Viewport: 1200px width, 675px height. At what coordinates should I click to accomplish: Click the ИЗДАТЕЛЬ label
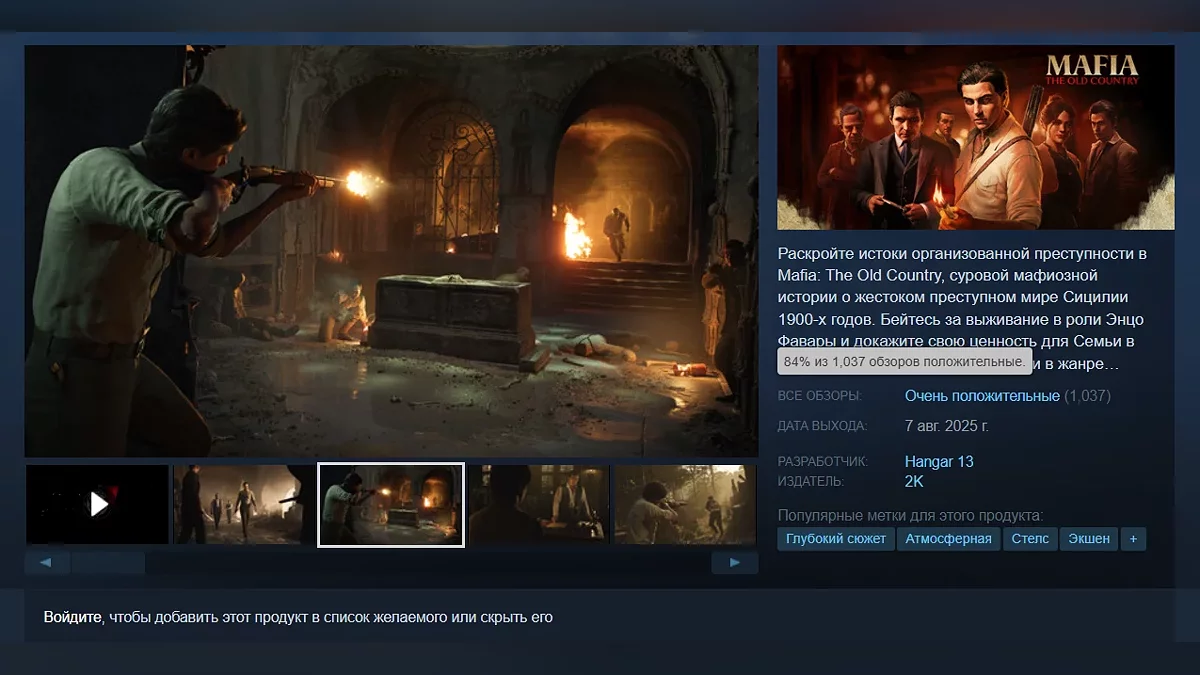point(811,482)
